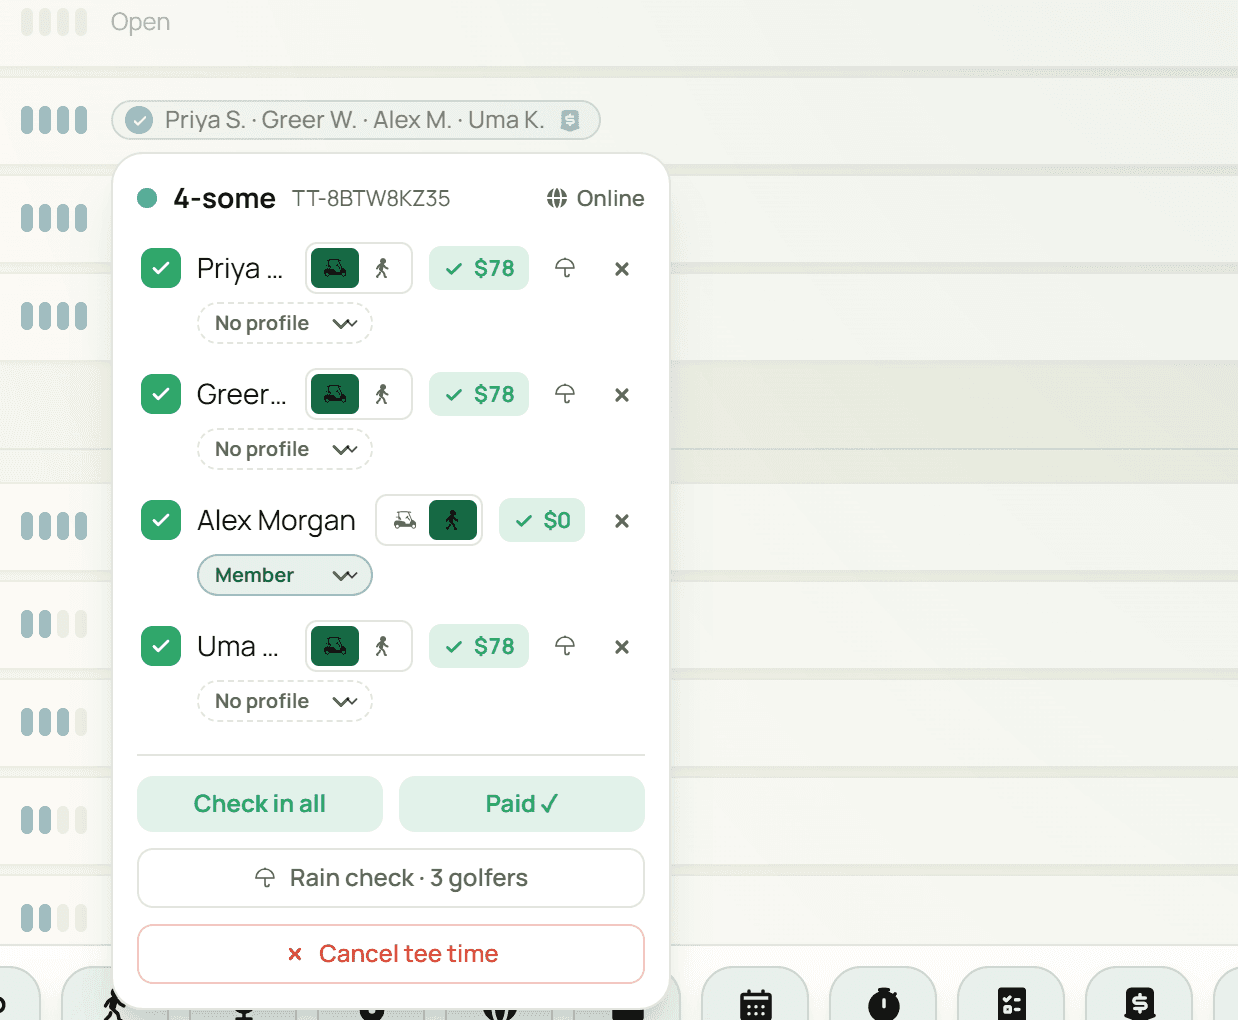Open the stopwatch icon in bottom bar
This screenshot has width=1238, height=1020.
pos(884,1003)
